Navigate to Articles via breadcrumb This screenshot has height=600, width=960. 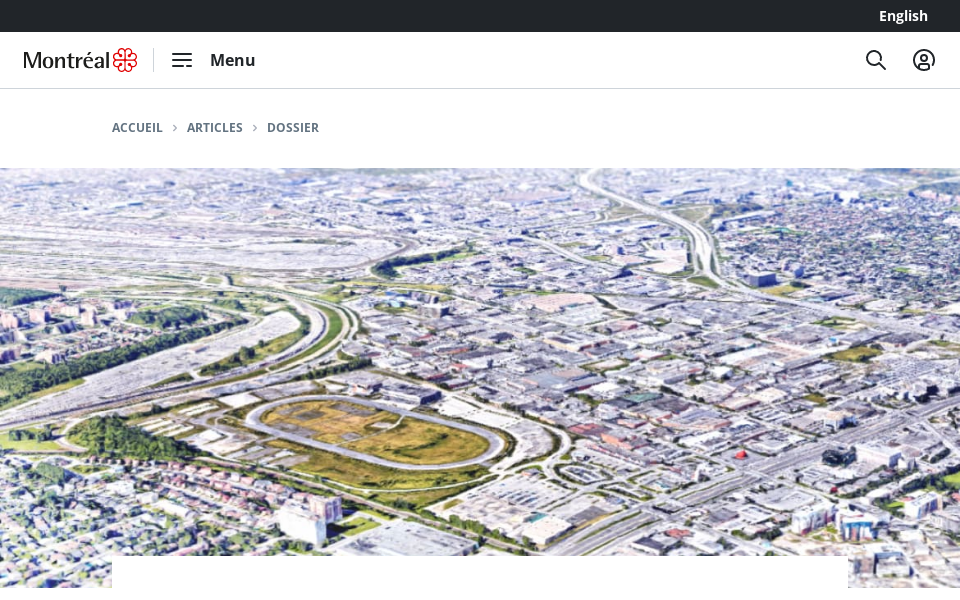point(214,128)
